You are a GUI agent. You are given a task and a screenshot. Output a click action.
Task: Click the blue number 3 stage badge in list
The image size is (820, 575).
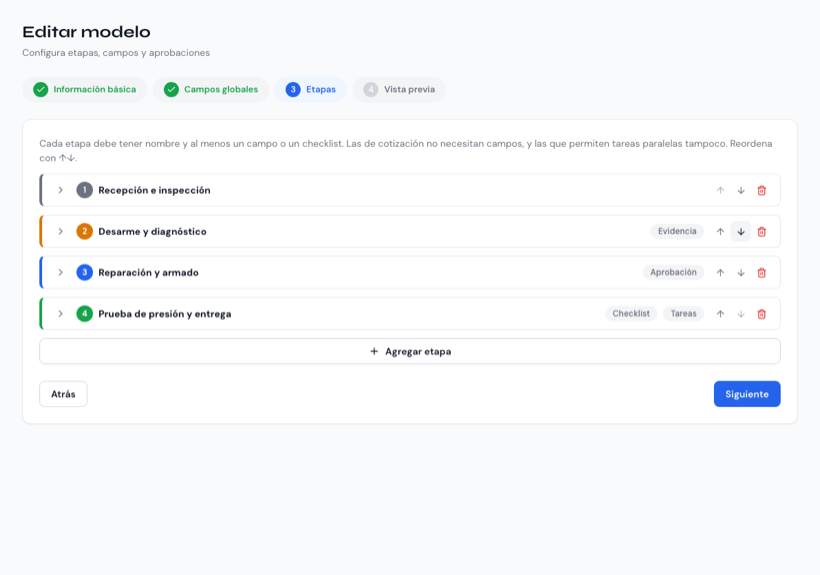pos(85,272)
